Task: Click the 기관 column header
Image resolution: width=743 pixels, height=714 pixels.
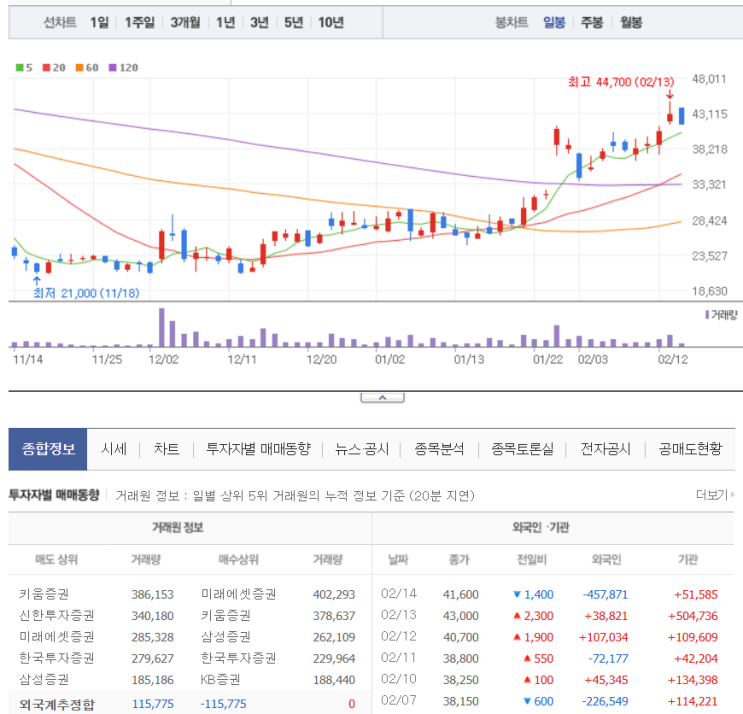Action: 688,560
